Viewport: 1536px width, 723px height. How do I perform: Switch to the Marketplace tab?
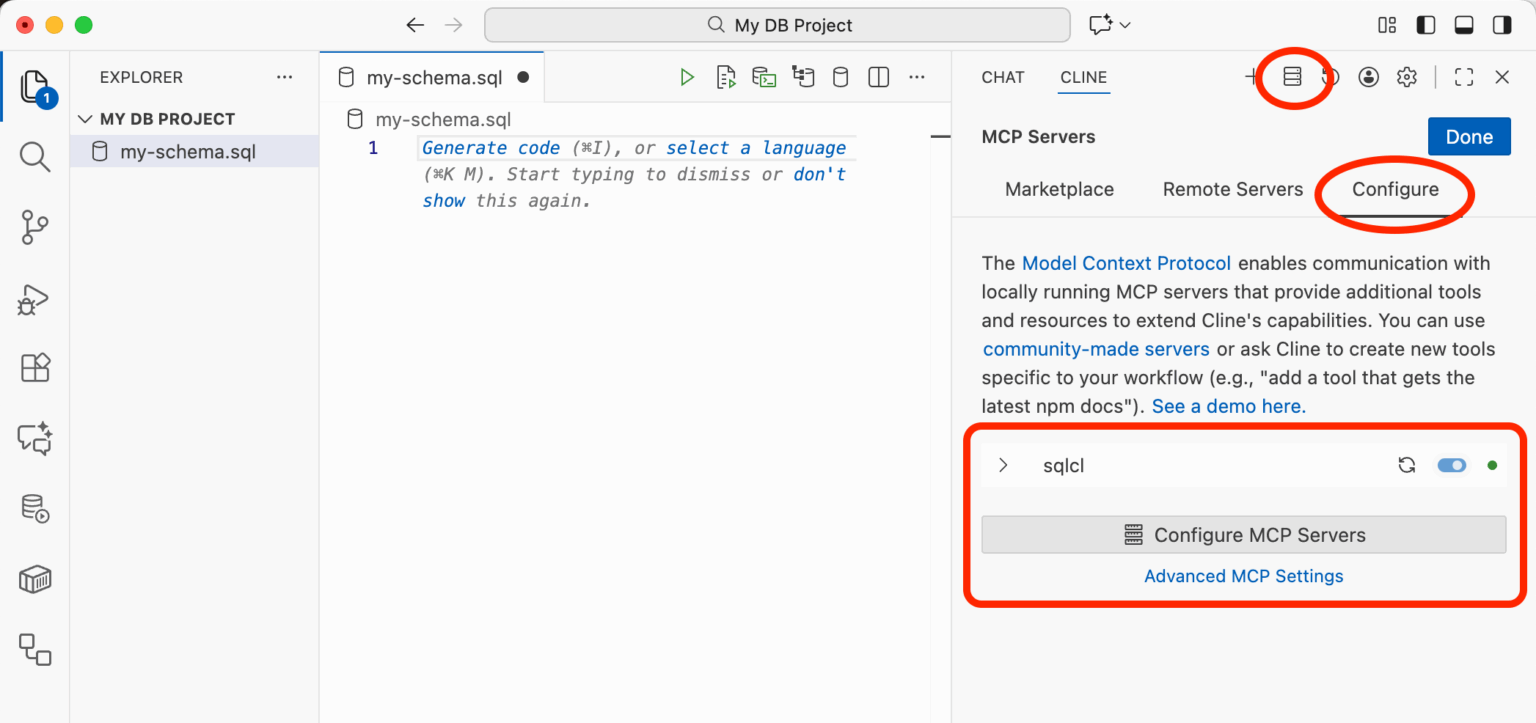pyautogui.click(x=1059, y=189)
